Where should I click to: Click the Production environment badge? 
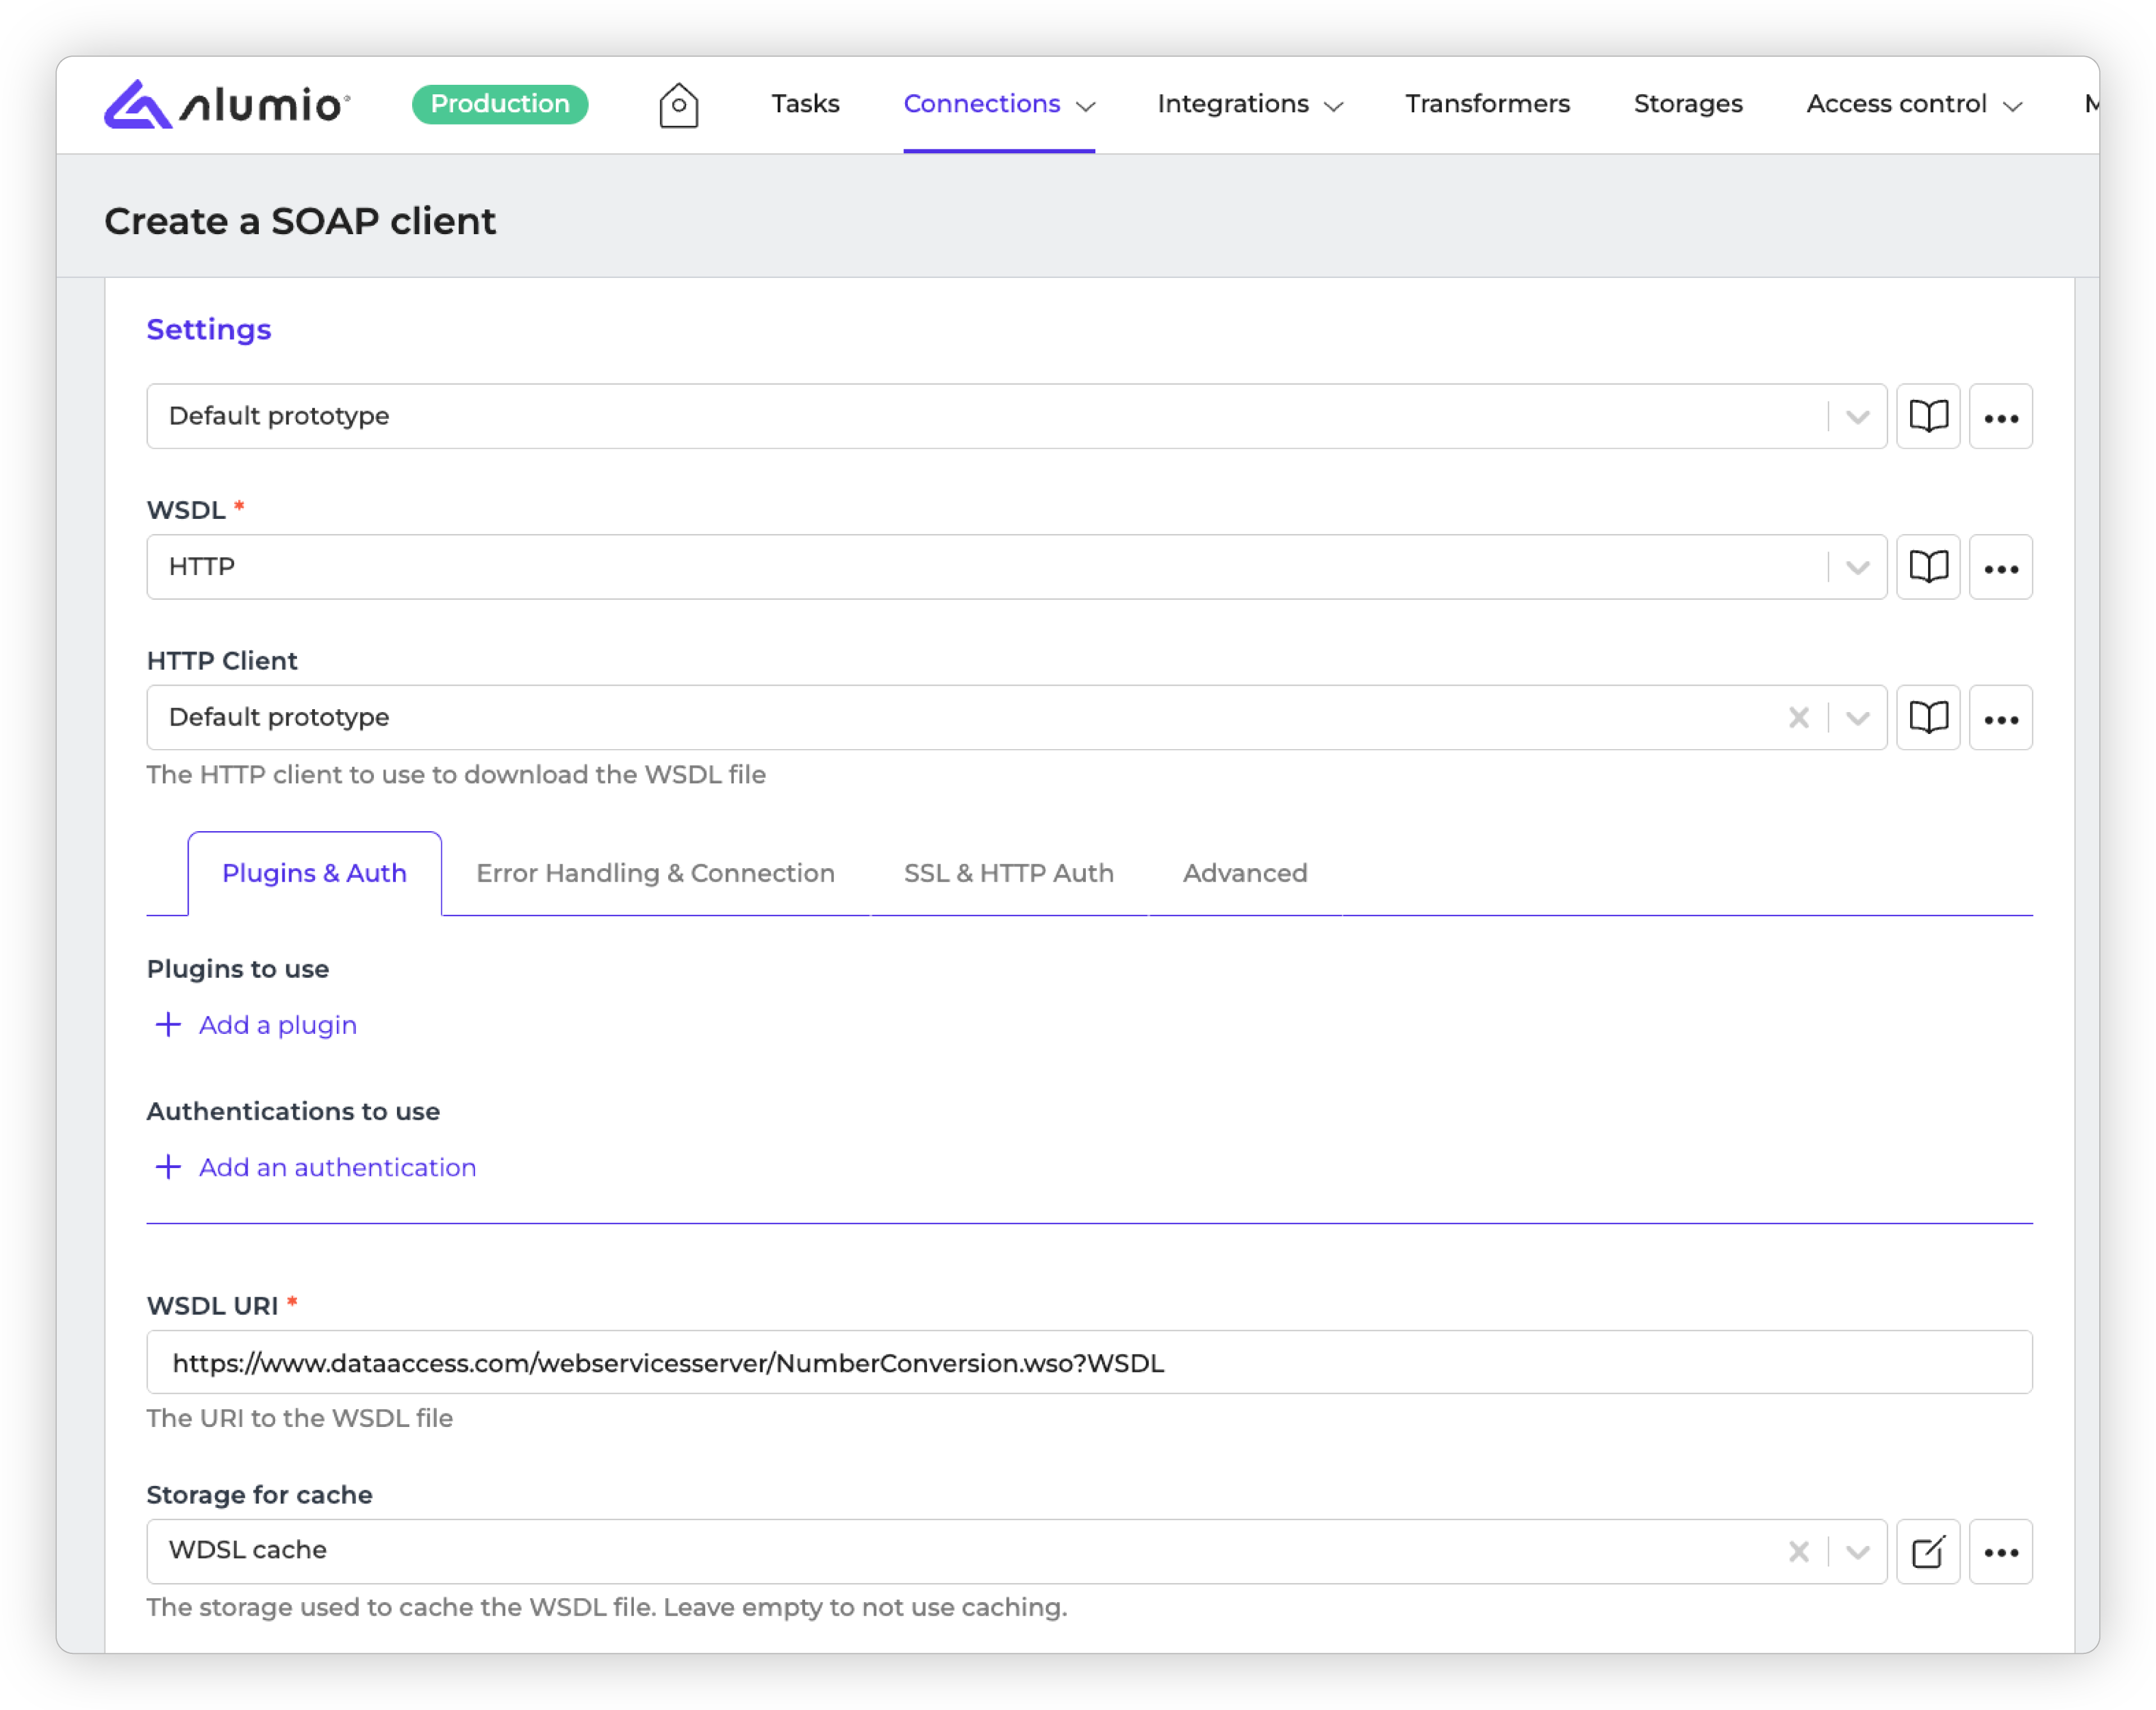499,104
